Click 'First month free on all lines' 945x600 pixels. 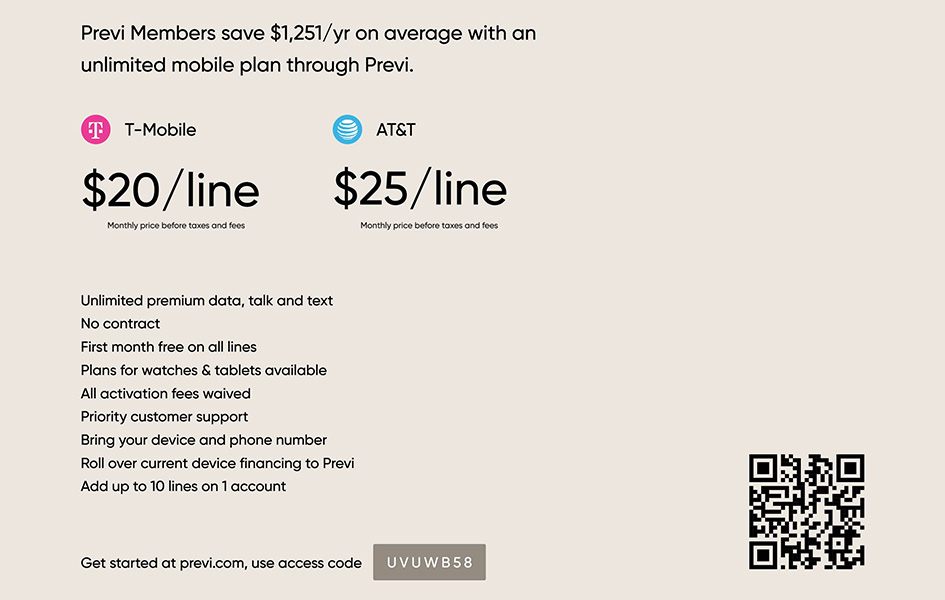169,347
